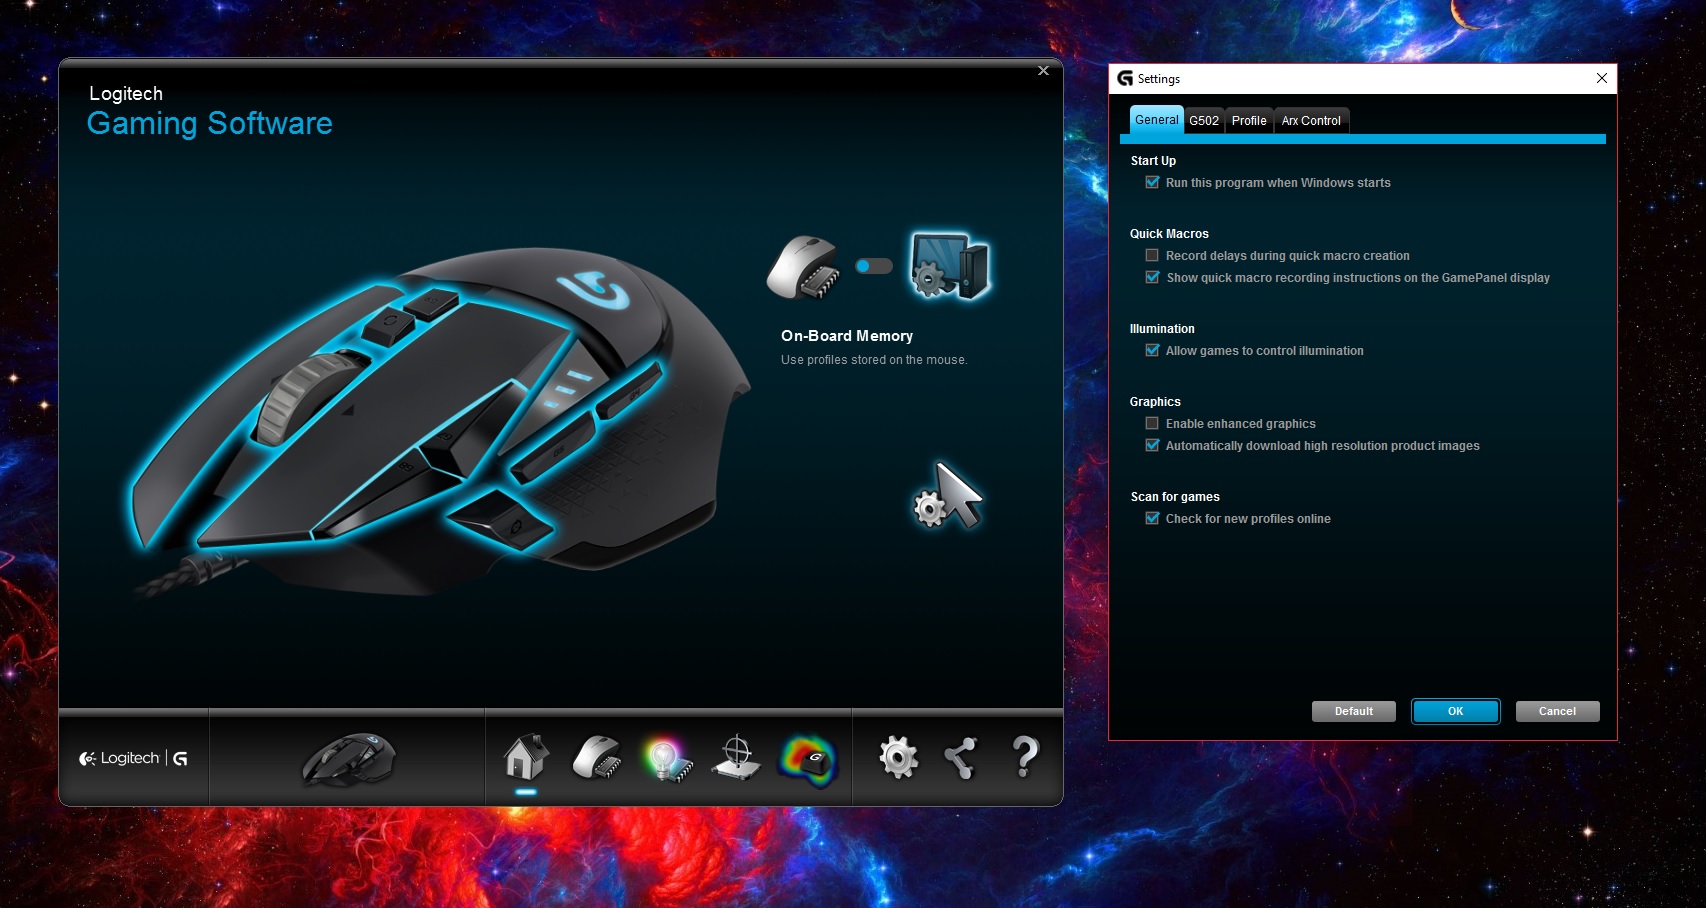Click the glowing G logo on mouse
Image resolution: width=1706 pixels, height=908 pixels.
click(594, 290)
